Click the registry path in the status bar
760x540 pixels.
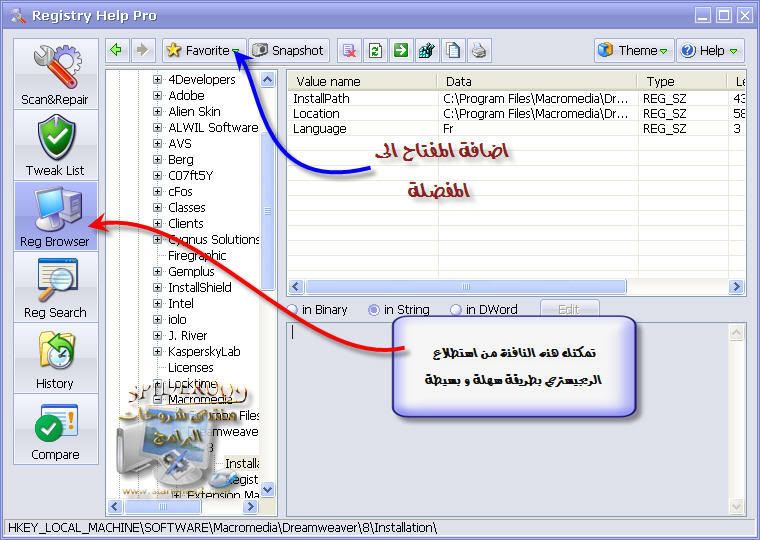pos(222,527)
